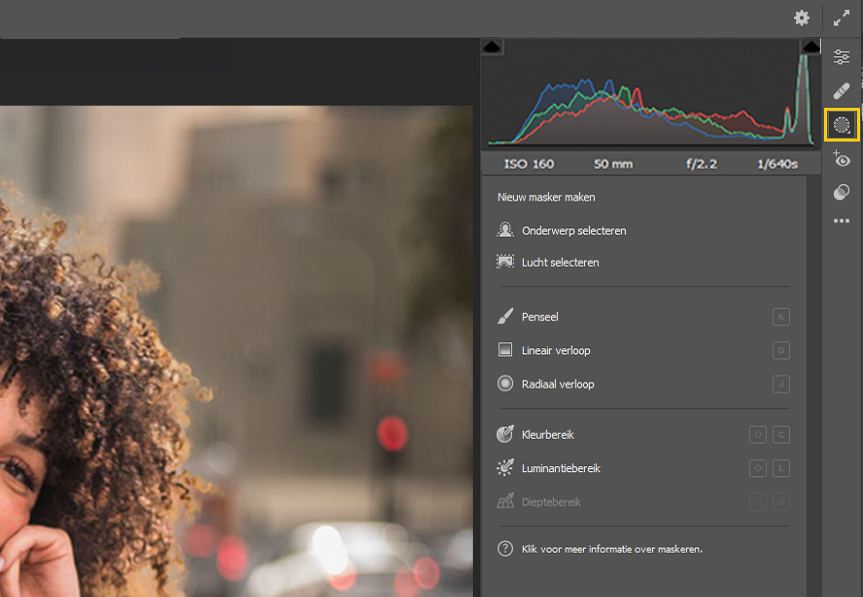
Task: Select the Red Eye tool icon
Action: coord(841,158)
